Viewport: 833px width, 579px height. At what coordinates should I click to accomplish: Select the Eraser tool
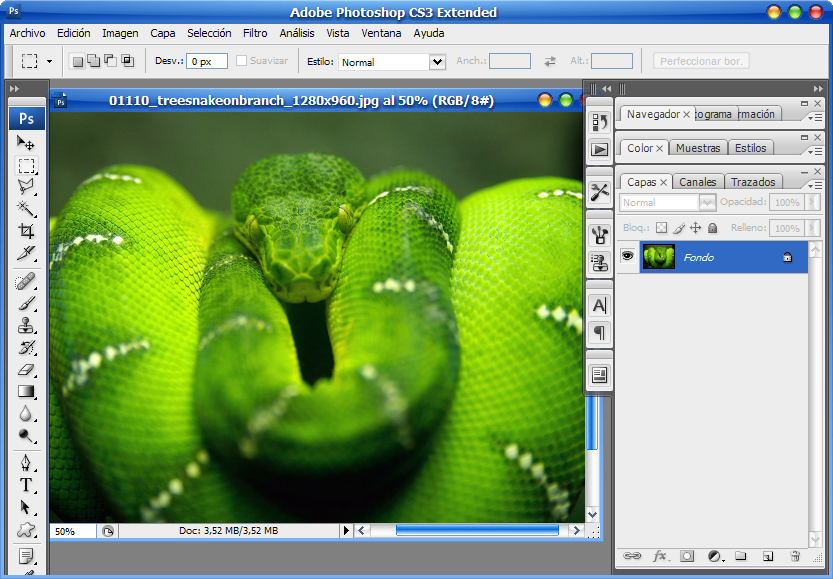(26, 369)
